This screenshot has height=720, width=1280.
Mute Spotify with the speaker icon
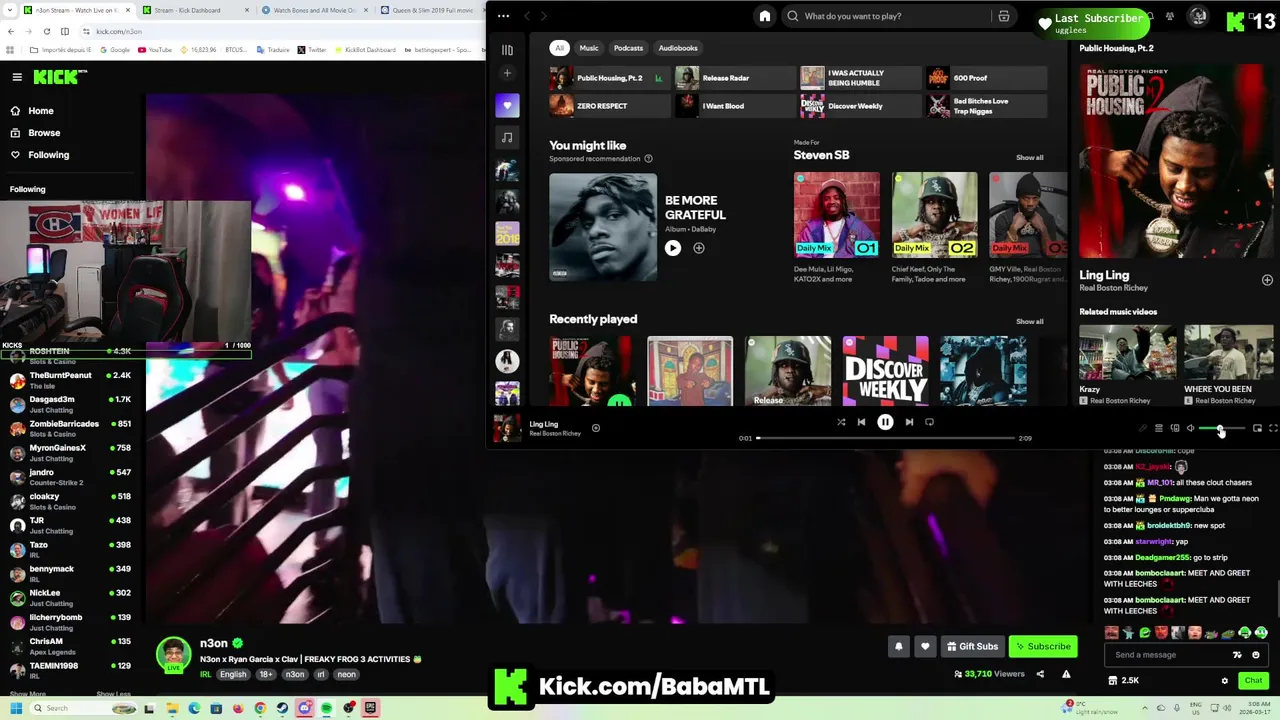click(1190, 428)
